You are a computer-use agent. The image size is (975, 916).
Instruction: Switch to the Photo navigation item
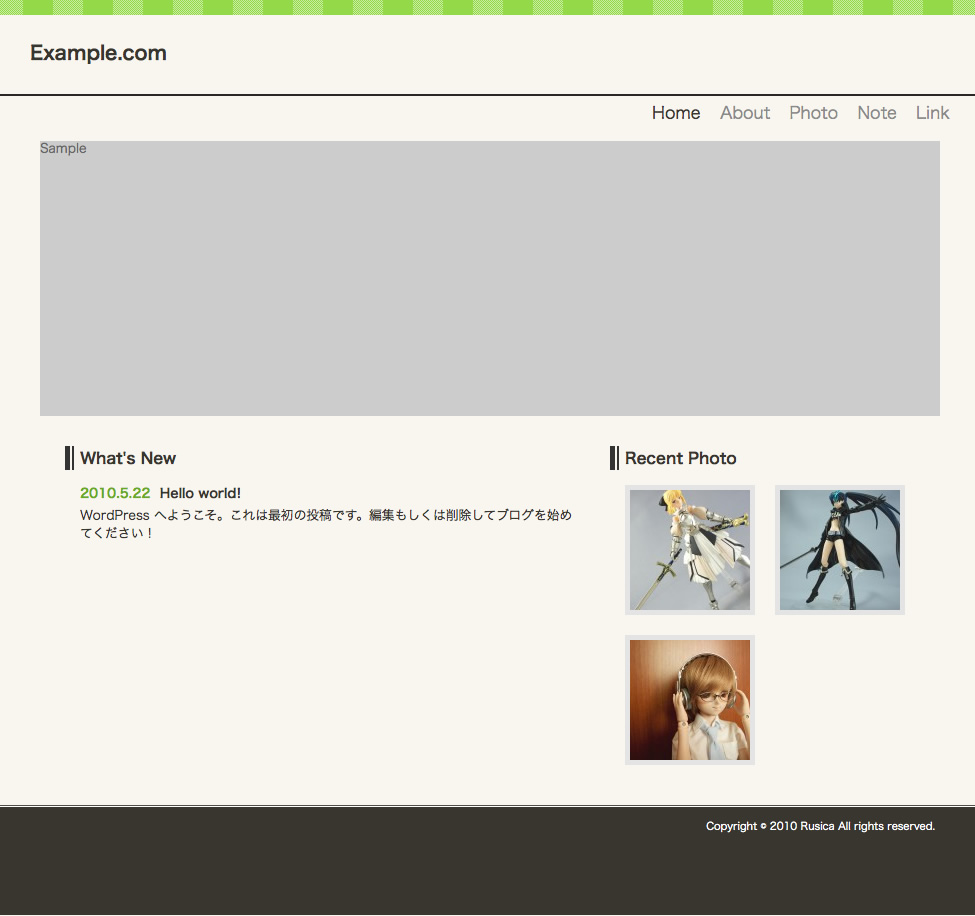pos(813,113)
